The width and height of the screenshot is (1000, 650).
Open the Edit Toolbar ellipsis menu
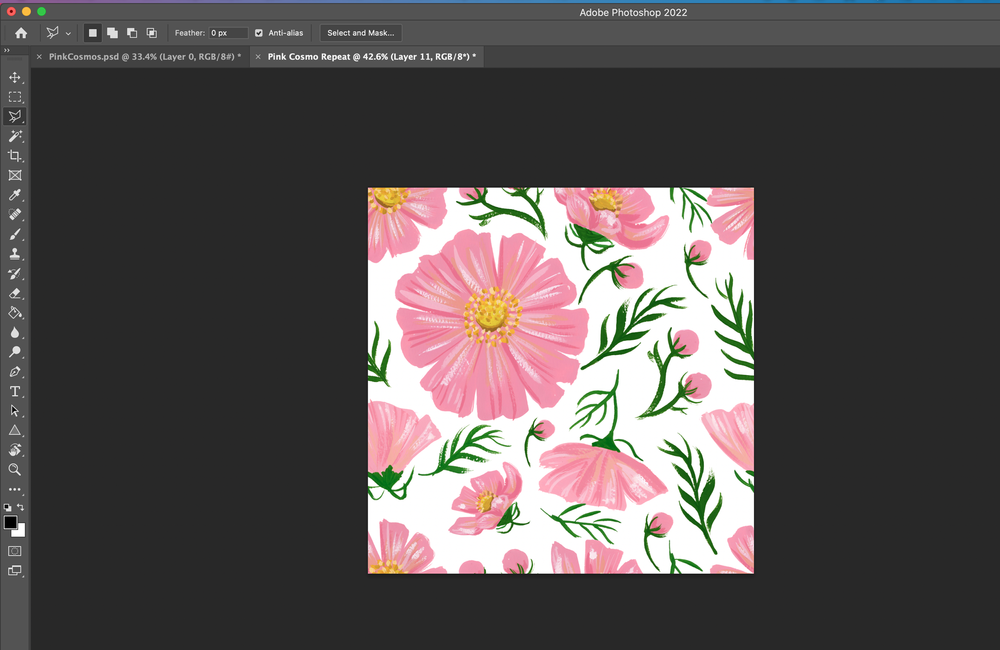pyautogui.click(x=15, y=488)
